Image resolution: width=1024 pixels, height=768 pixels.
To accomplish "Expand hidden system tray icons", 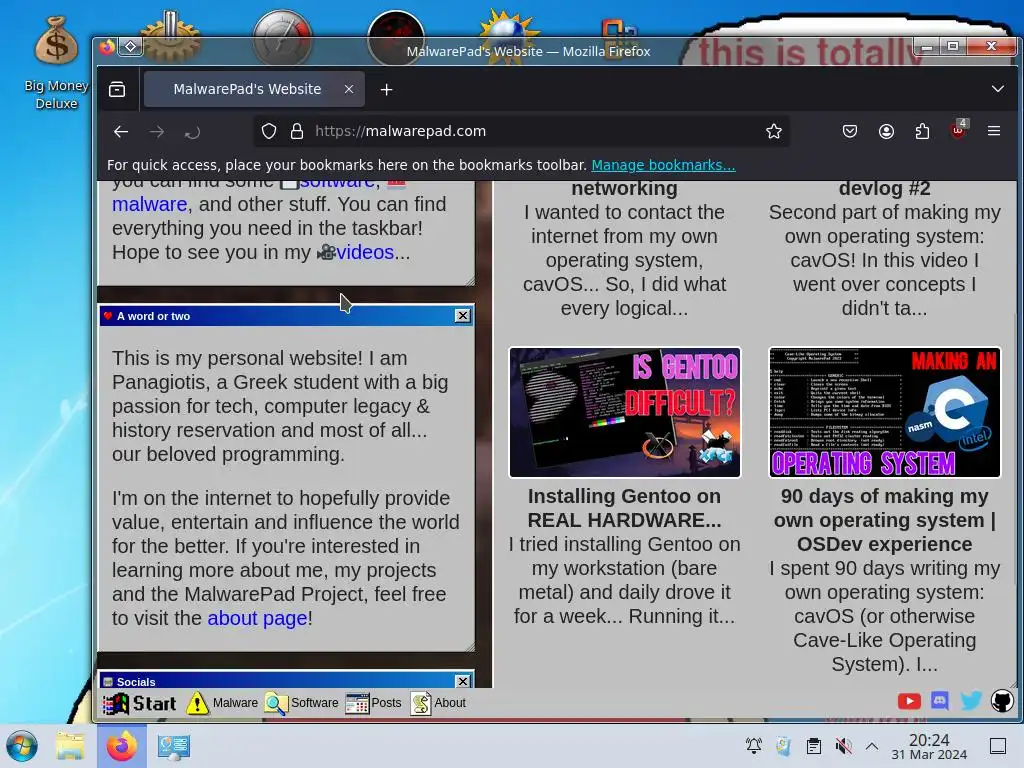I will click(872, 746).
